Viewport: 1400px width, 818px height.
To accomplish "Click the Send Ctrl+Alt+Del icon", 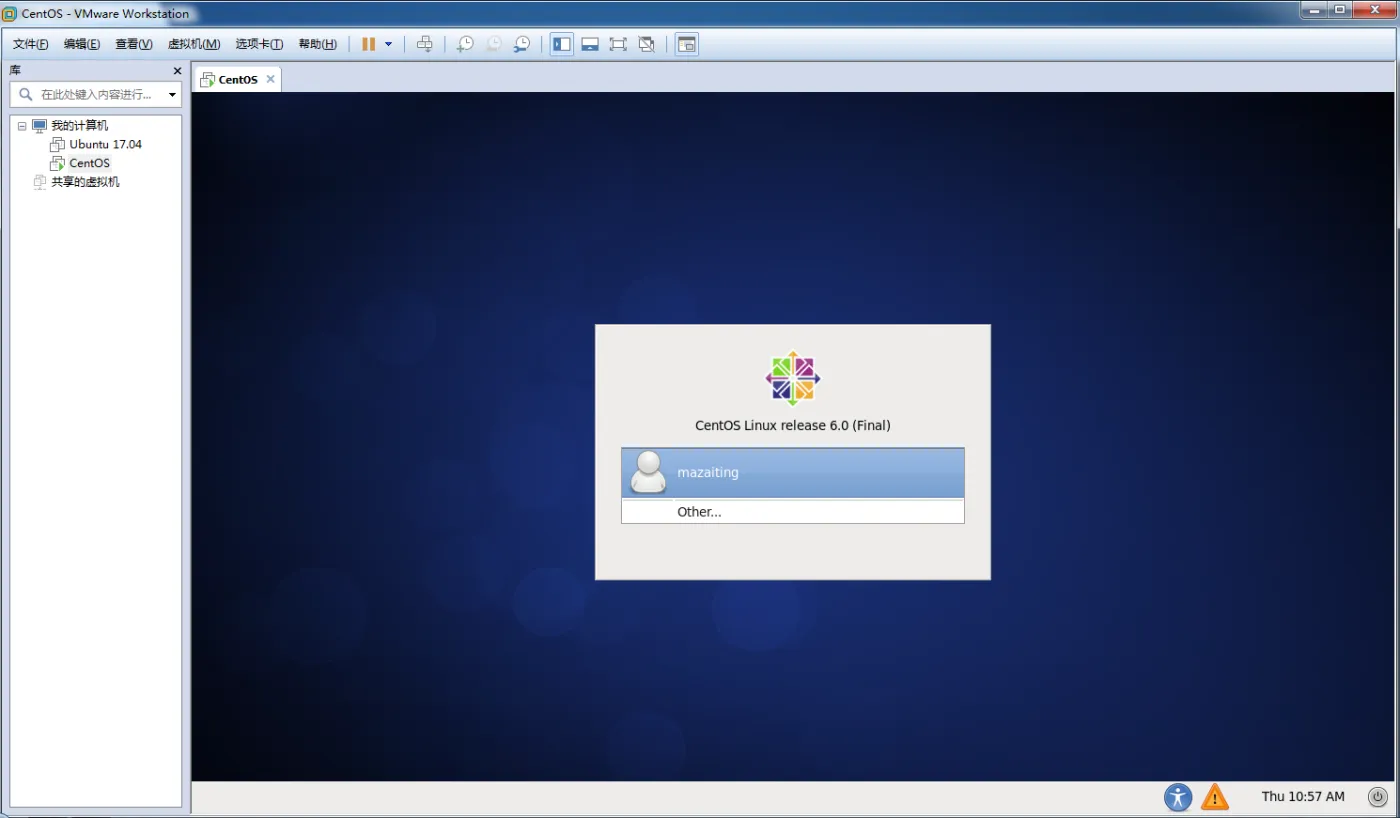I will [425, 44].
